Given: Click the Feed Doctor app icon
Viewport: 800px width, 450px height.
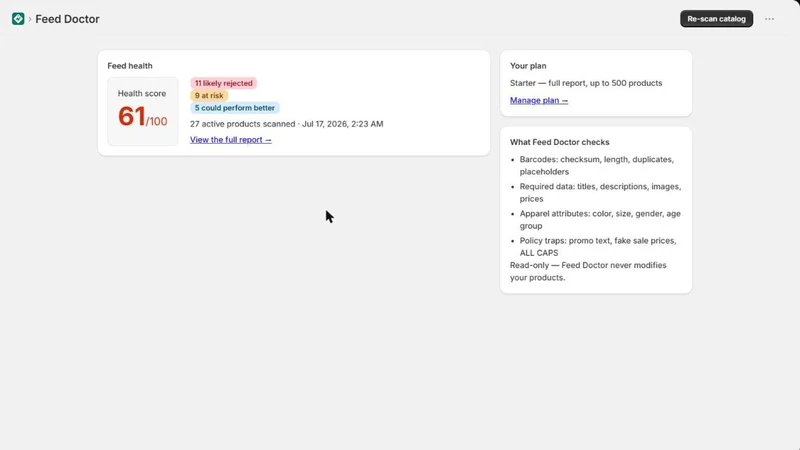Looking at the screenshot, I should (x=18, y=19).
